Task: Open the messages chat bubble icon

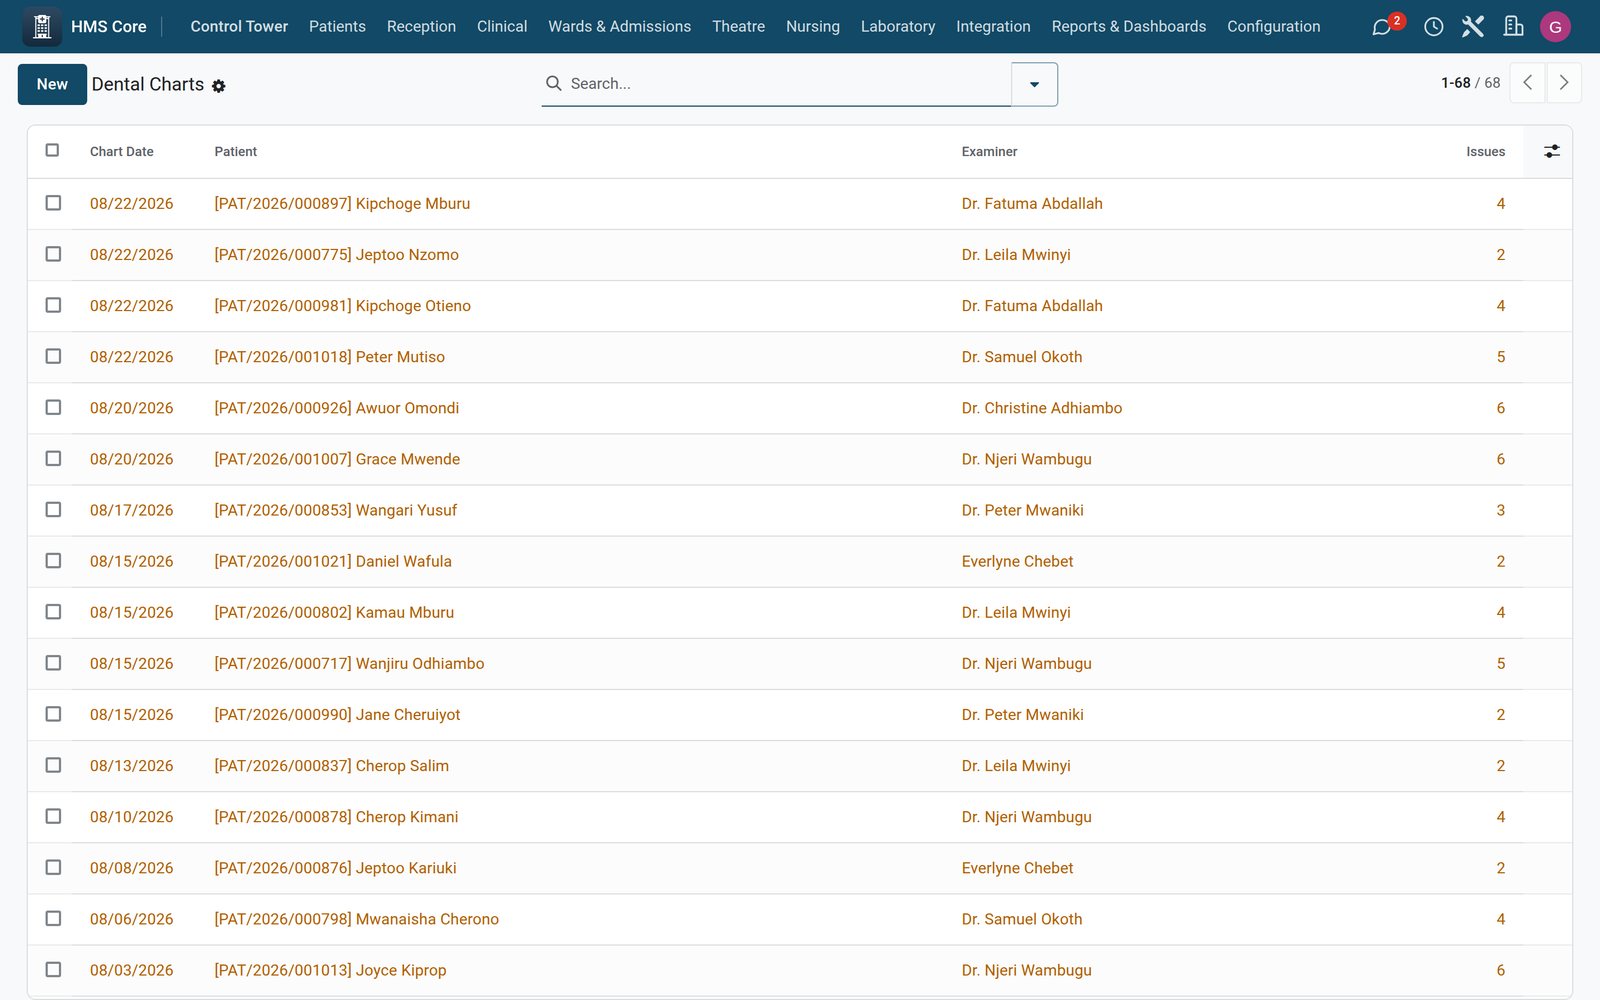Action: (x=1382, y=27)
